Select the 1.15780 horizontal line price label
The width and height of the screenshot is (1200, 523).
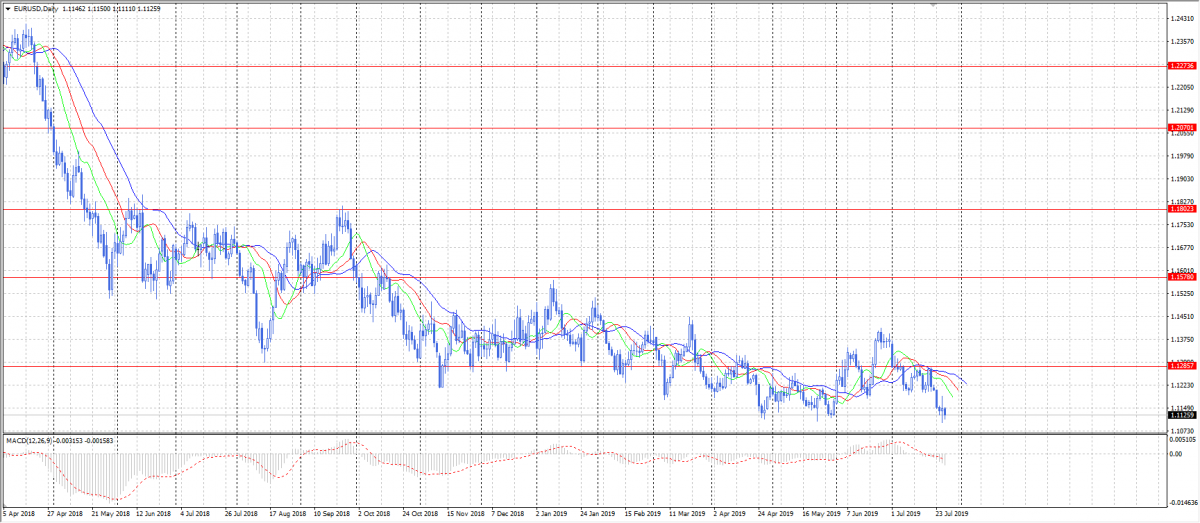(x=1182, y=277)
